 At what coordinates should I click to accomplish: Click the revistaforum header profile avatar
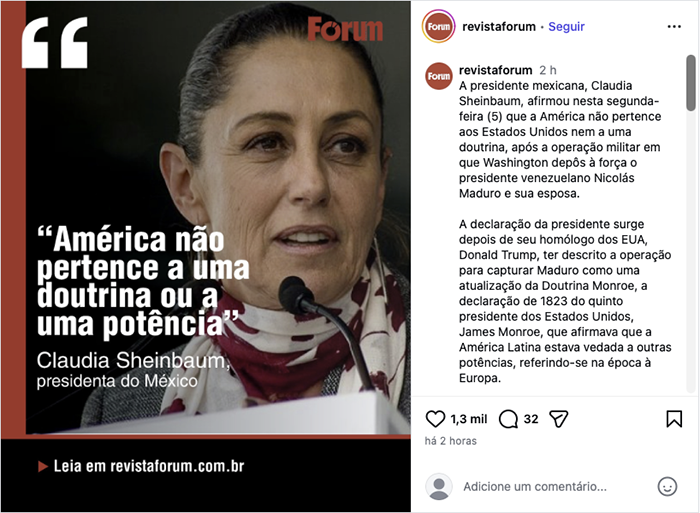(x=438, y=26)
